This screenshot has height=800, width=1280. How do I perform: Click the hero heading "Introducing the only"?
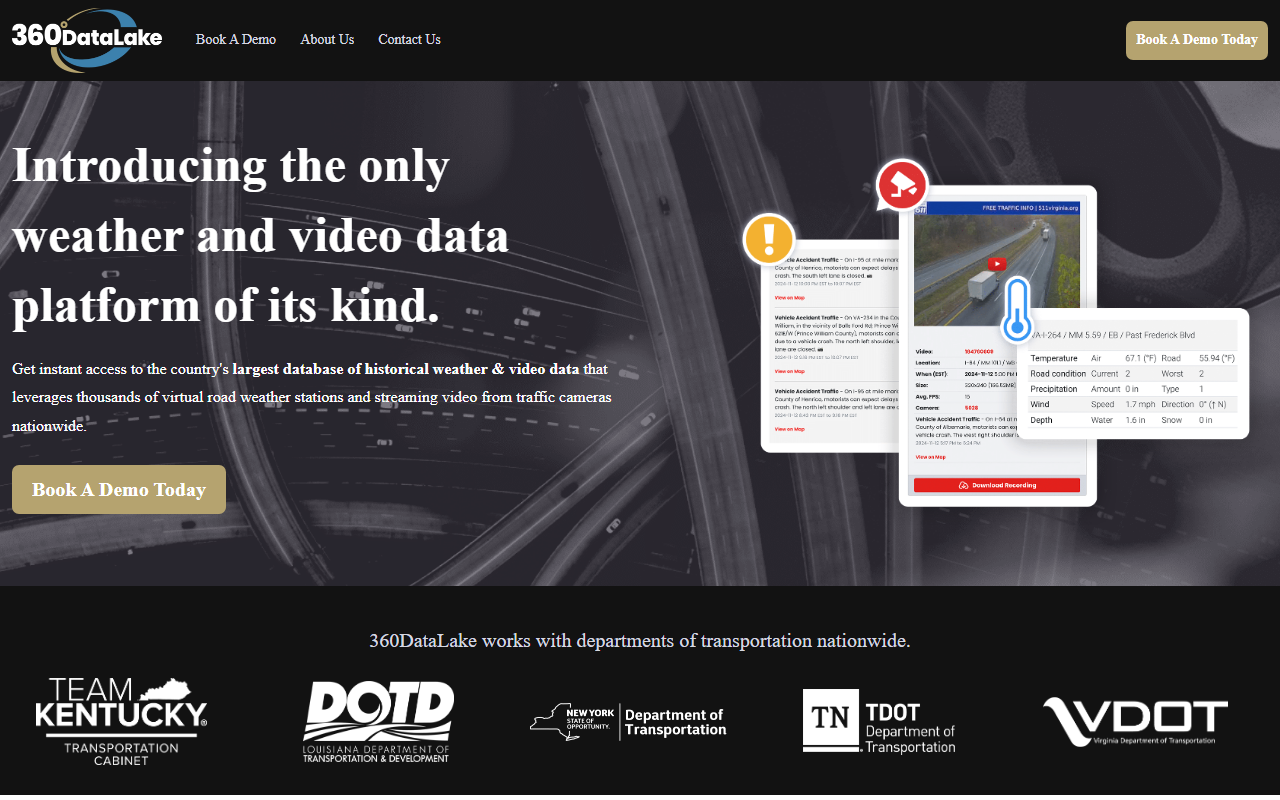click(x=231, y=165)
